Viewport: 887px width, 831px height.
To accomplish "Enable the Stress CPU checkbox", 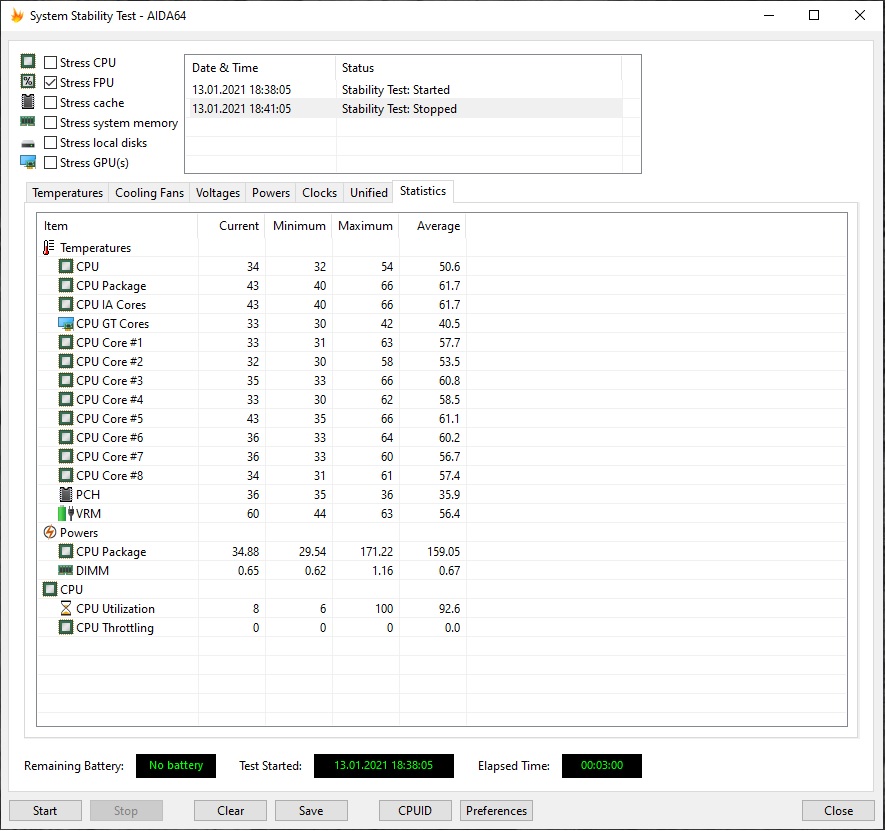I will pyautogui.click(x=50, y=62).
